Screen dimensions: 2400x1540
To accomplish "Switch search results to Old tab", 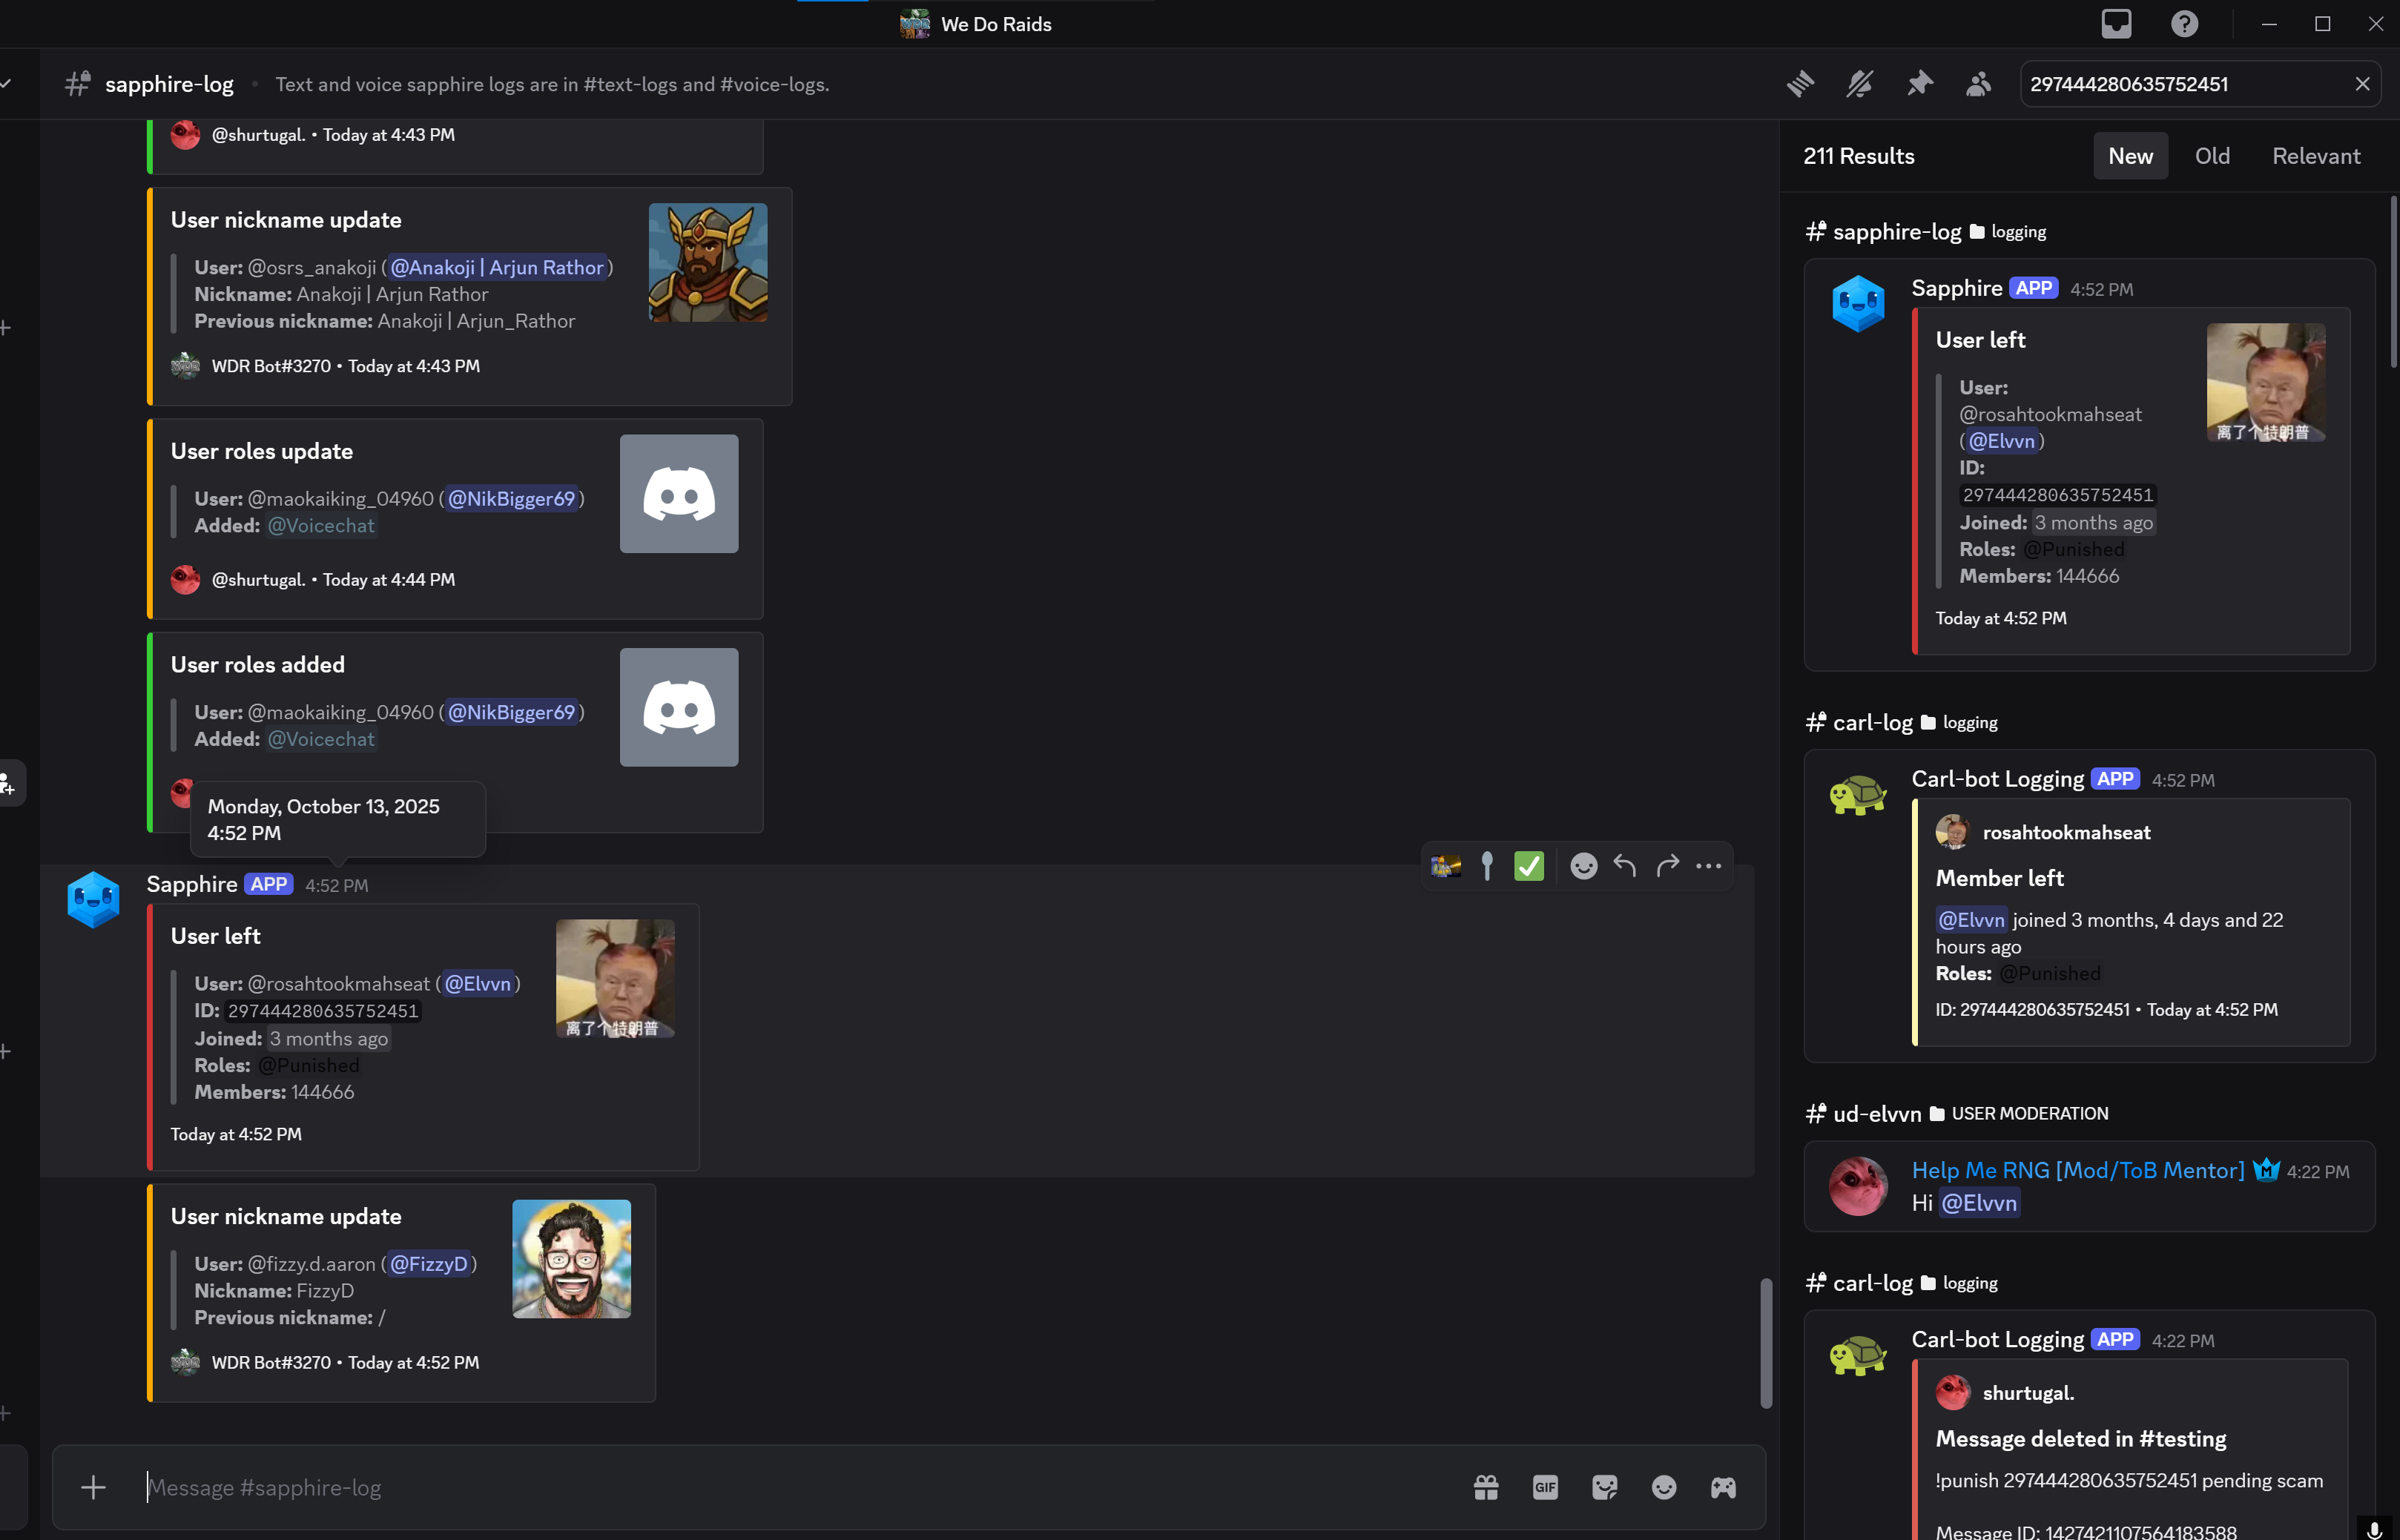I will [2212, 156].
